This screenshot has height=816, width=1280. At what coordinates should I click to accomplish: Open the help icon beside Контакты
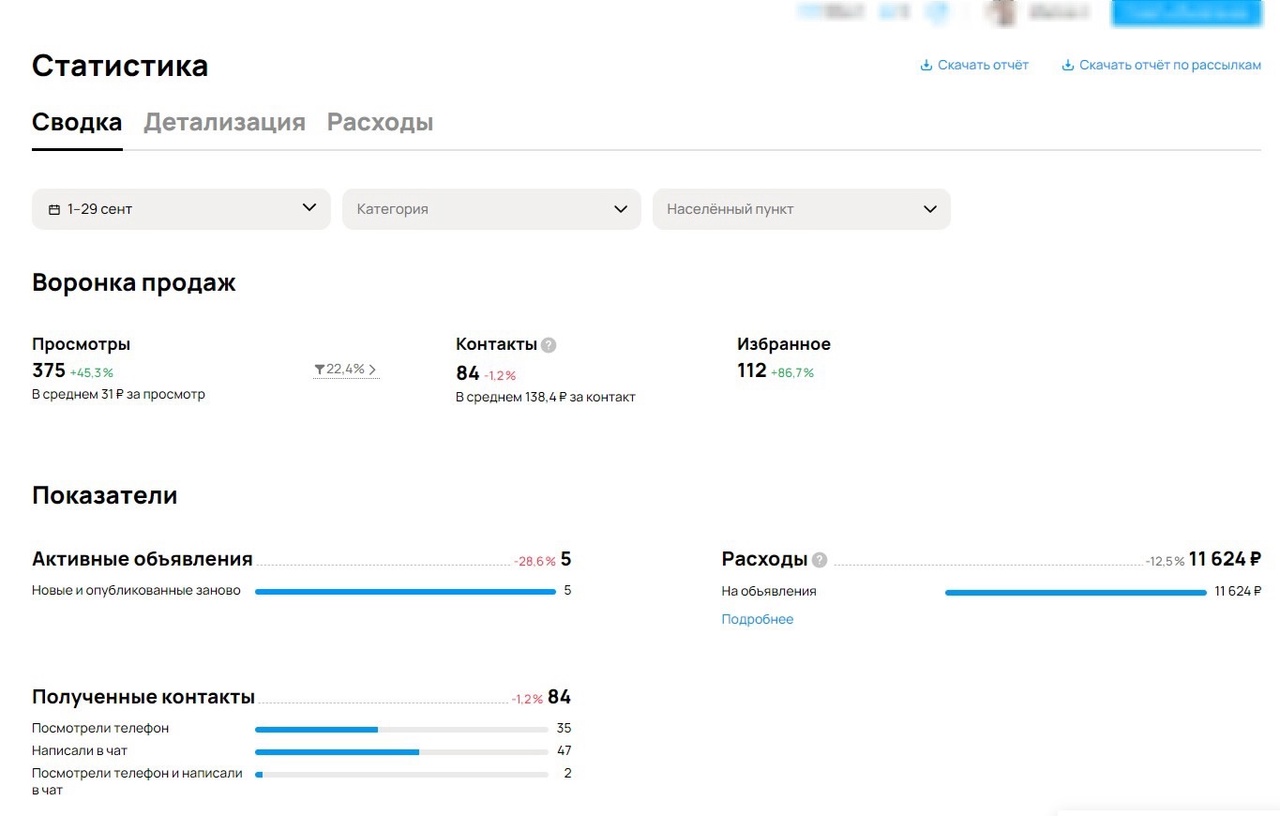[548, 345]
